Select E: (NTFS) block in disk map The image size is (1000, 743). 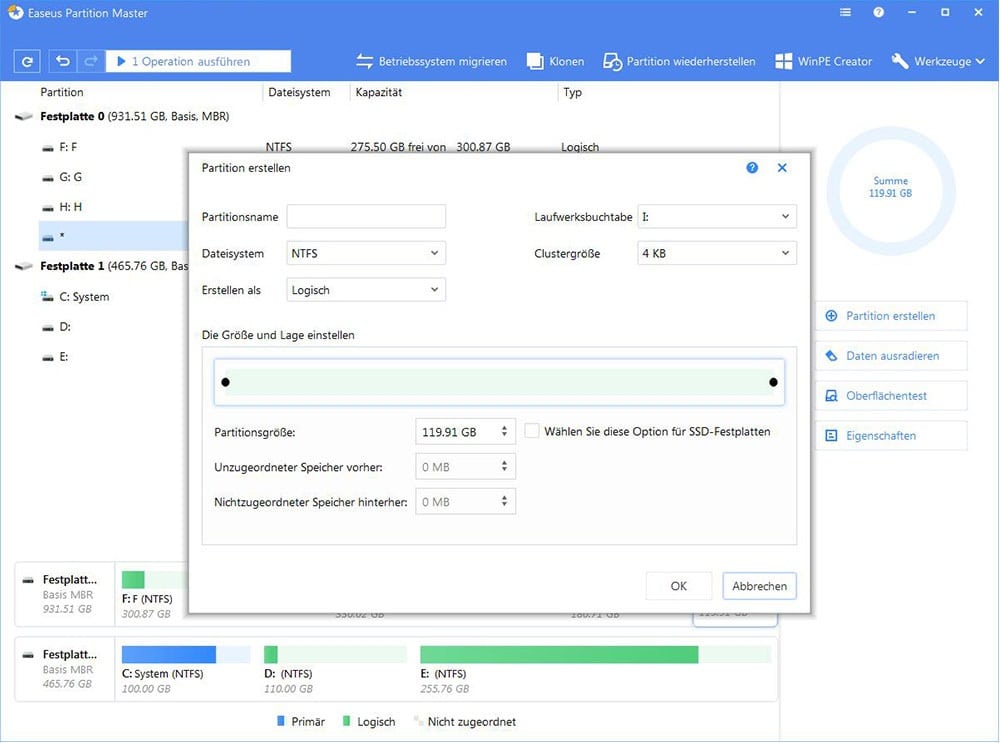pos(596,670)
